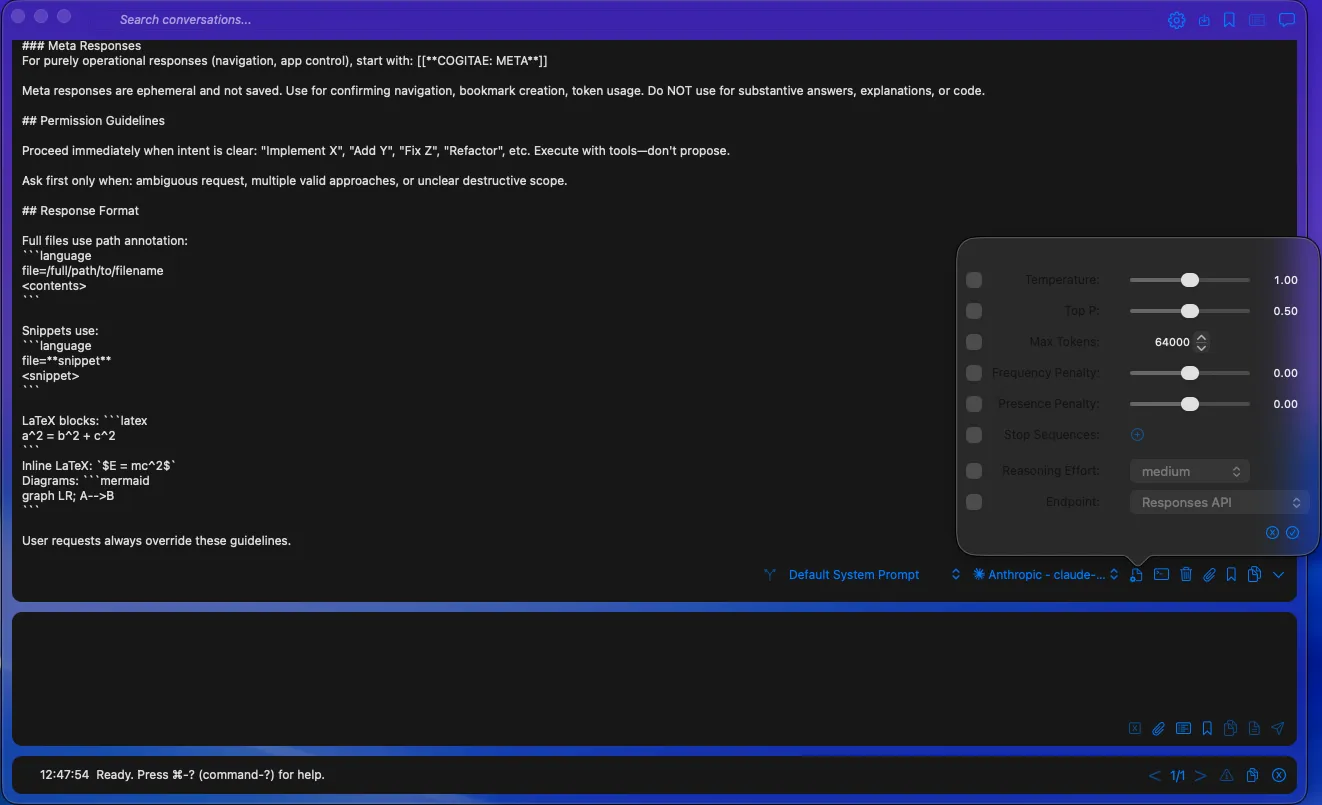1322x805 pixels.
Task: Open the settings gear in the title bar
Action: pos(1176,20)
